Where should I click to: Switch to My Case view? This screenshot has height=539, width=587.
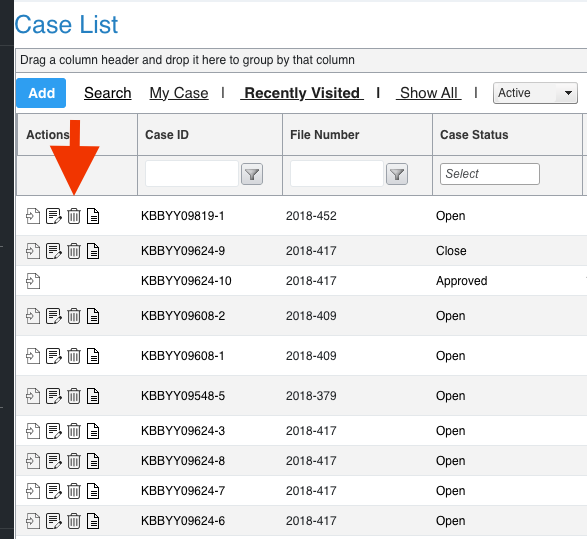coord(179,93)
